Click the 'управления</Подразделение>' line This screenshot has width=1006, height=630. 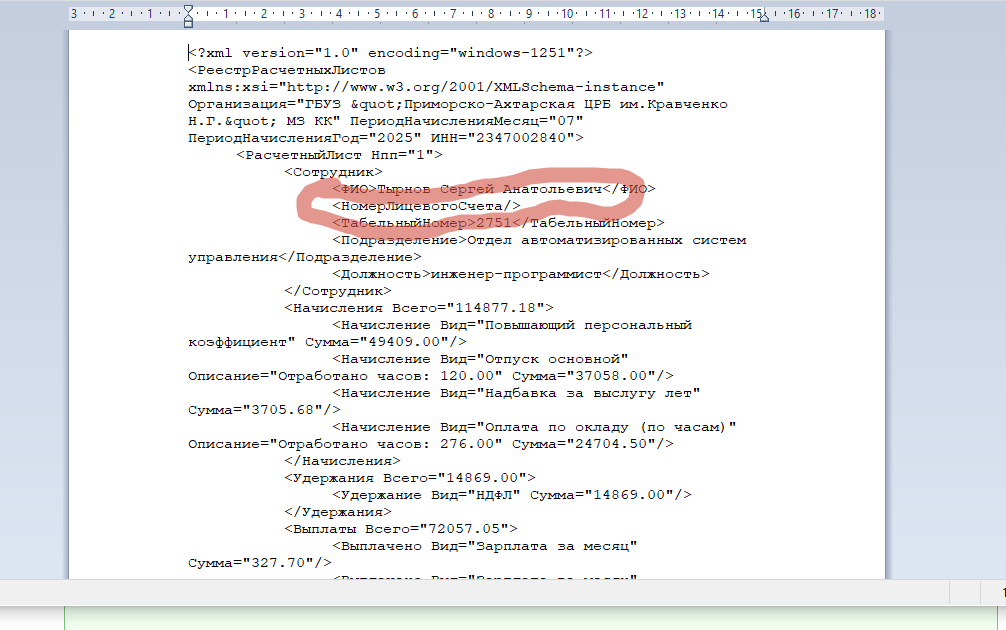point(305,257)
